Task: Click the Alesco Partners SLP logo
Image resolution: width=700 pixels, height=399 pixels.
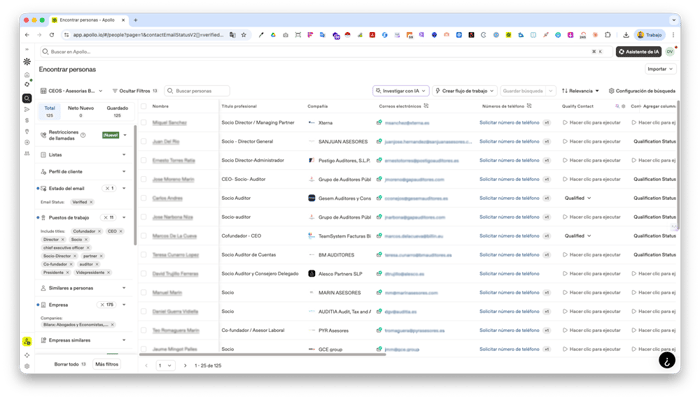Action: [312, 274]
